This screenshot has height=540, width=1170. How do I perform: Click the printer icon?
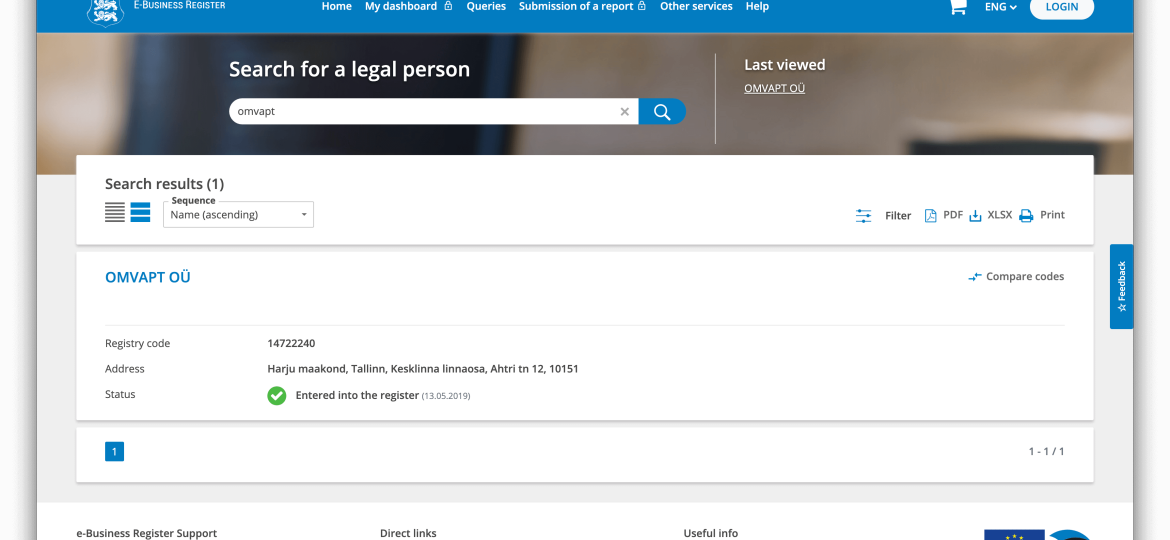(1026, 216)
